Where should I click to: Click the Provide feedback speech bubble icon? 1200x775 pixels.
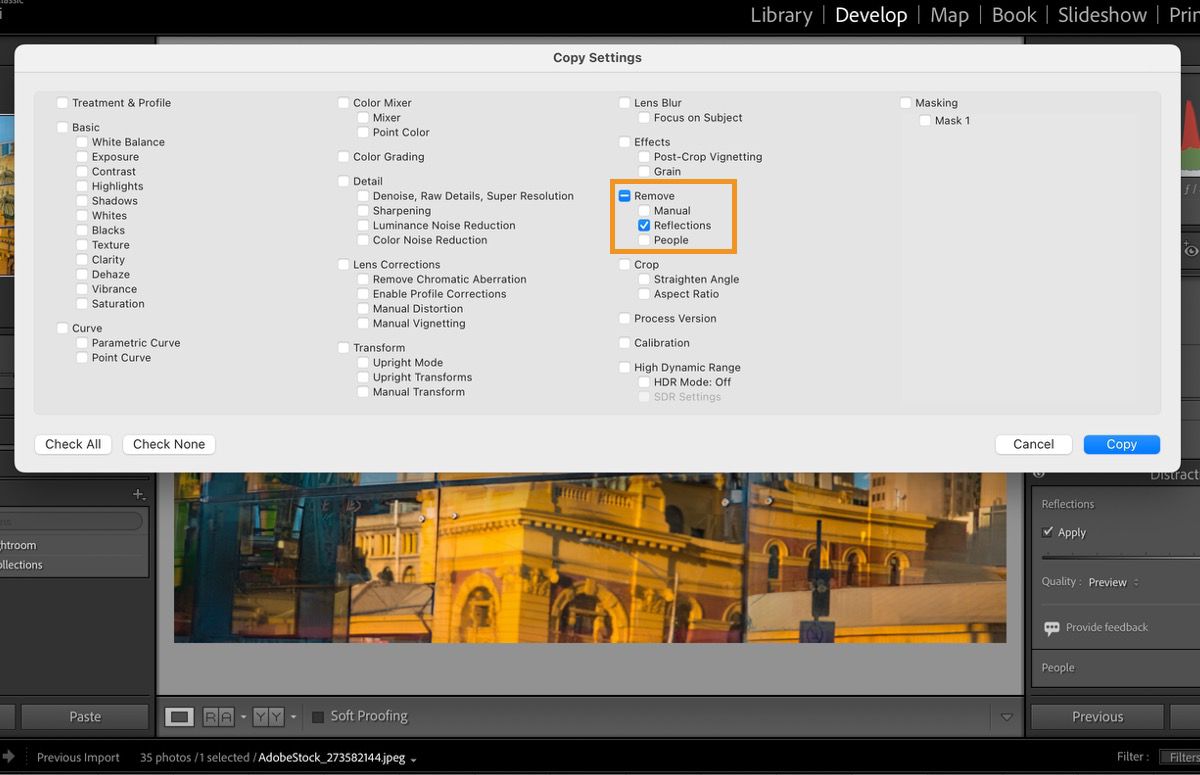tap(1051, 628)
